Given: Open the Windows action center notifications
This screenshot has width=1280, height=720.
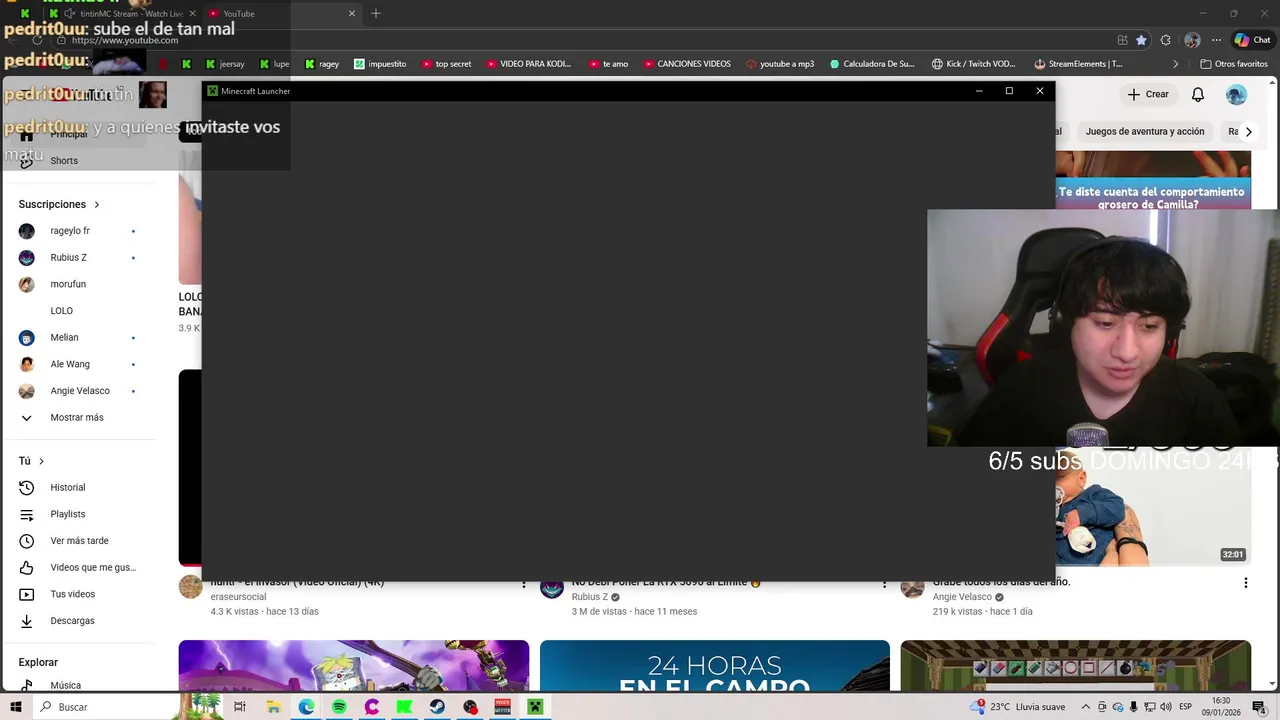Looking at the screenshot, I should tap(1259, 707).
